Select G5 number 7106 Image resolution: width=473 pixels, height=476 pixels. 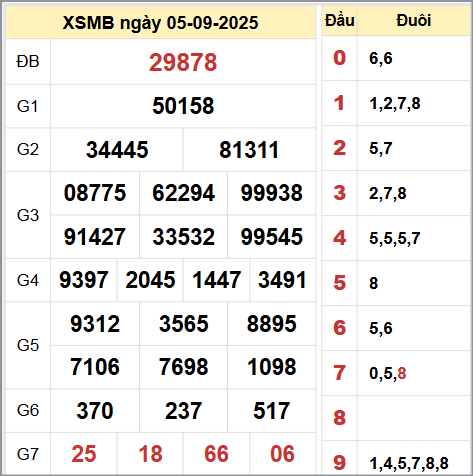(x=95, y=367)
